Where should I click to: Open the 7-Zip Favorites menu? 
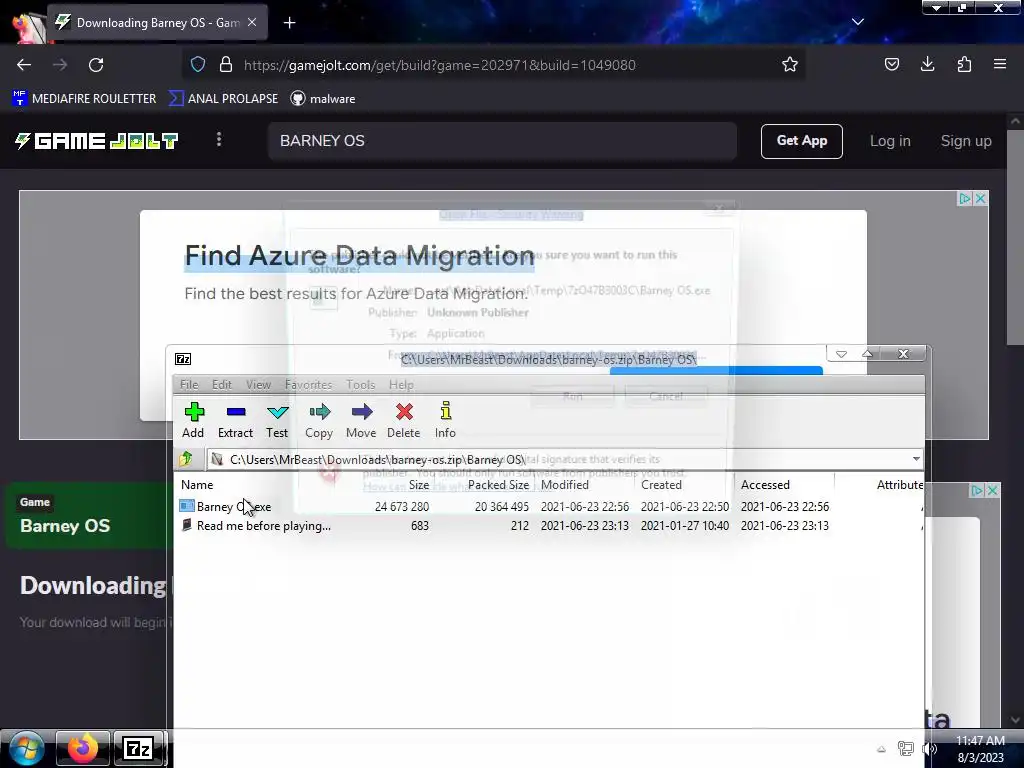308,385
